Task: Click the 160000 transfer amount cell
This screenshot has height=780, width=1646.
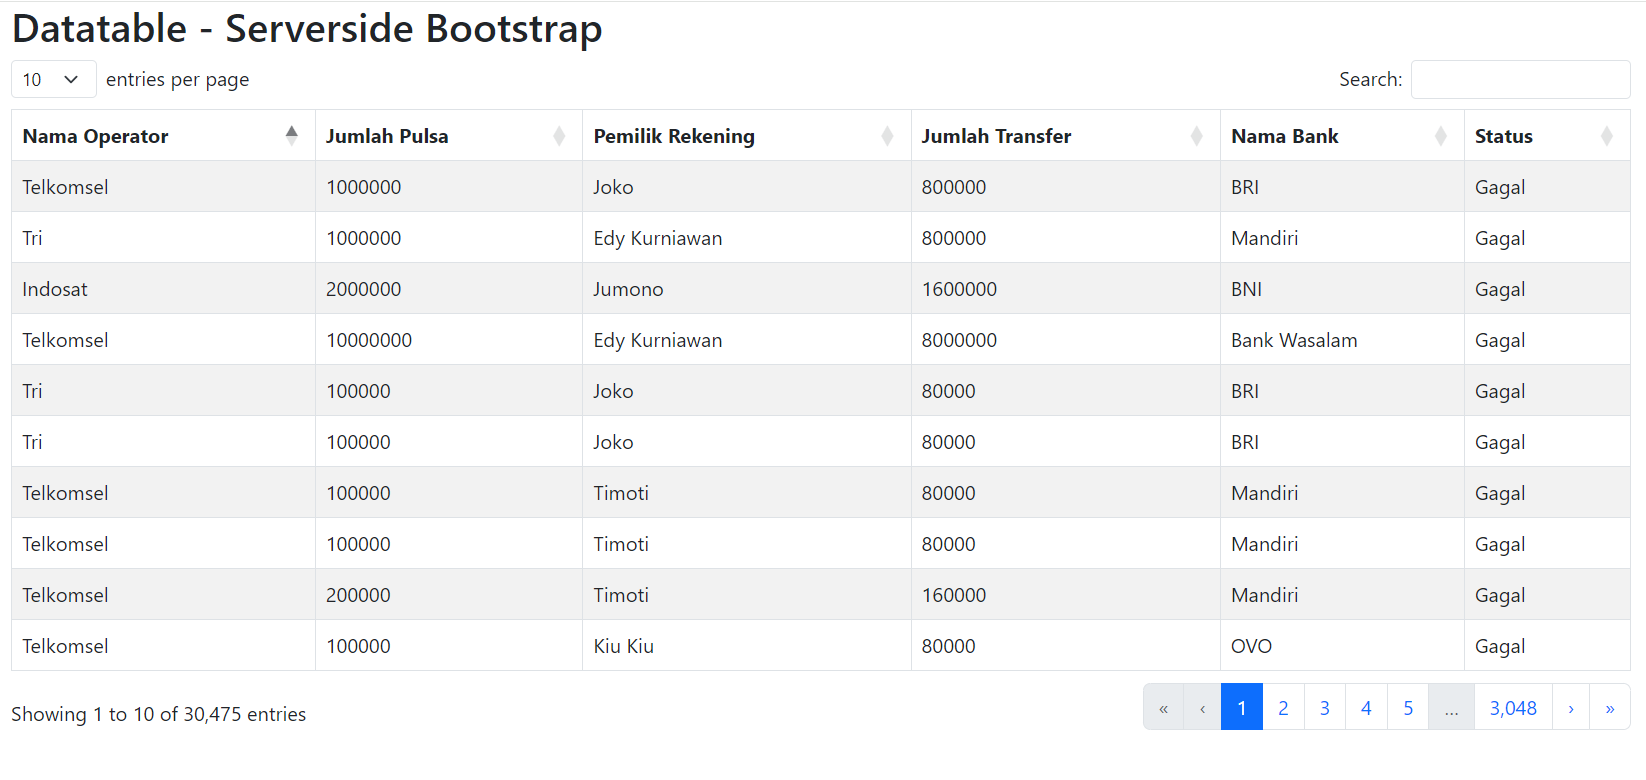Action: point(1066,595)
